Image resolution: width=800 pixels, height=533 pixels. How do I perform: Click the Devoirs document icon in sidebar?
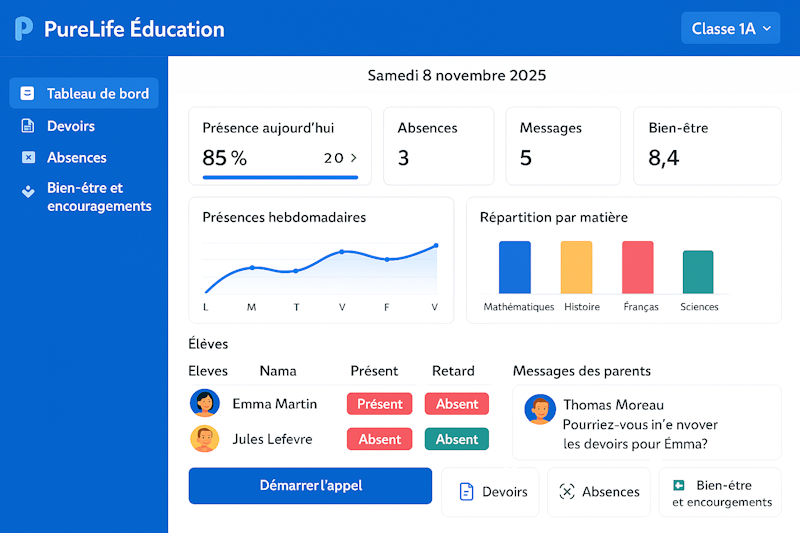click(28, 126)
